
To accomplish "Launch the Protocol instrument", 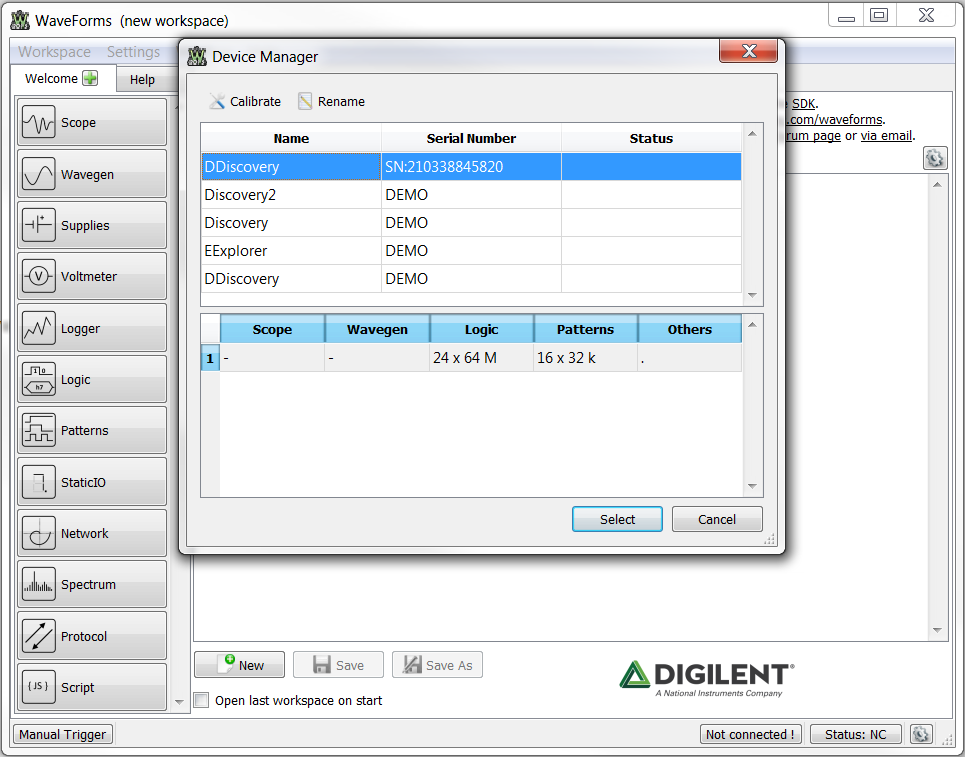I will [x=92, y=636].
